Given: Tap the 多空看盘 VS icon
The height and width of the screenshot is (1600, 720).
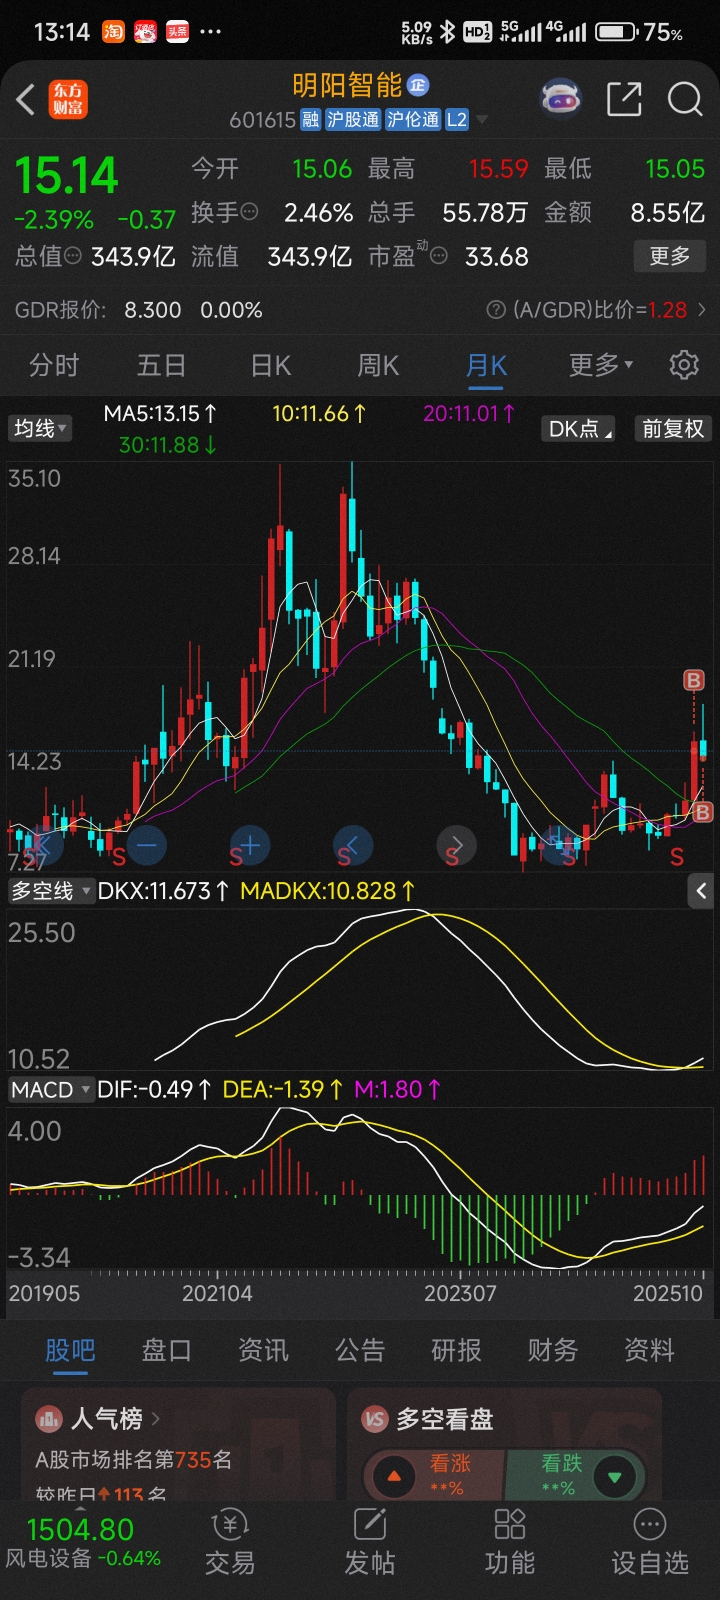Looking at the screenshot, I should coord(375,1419).
